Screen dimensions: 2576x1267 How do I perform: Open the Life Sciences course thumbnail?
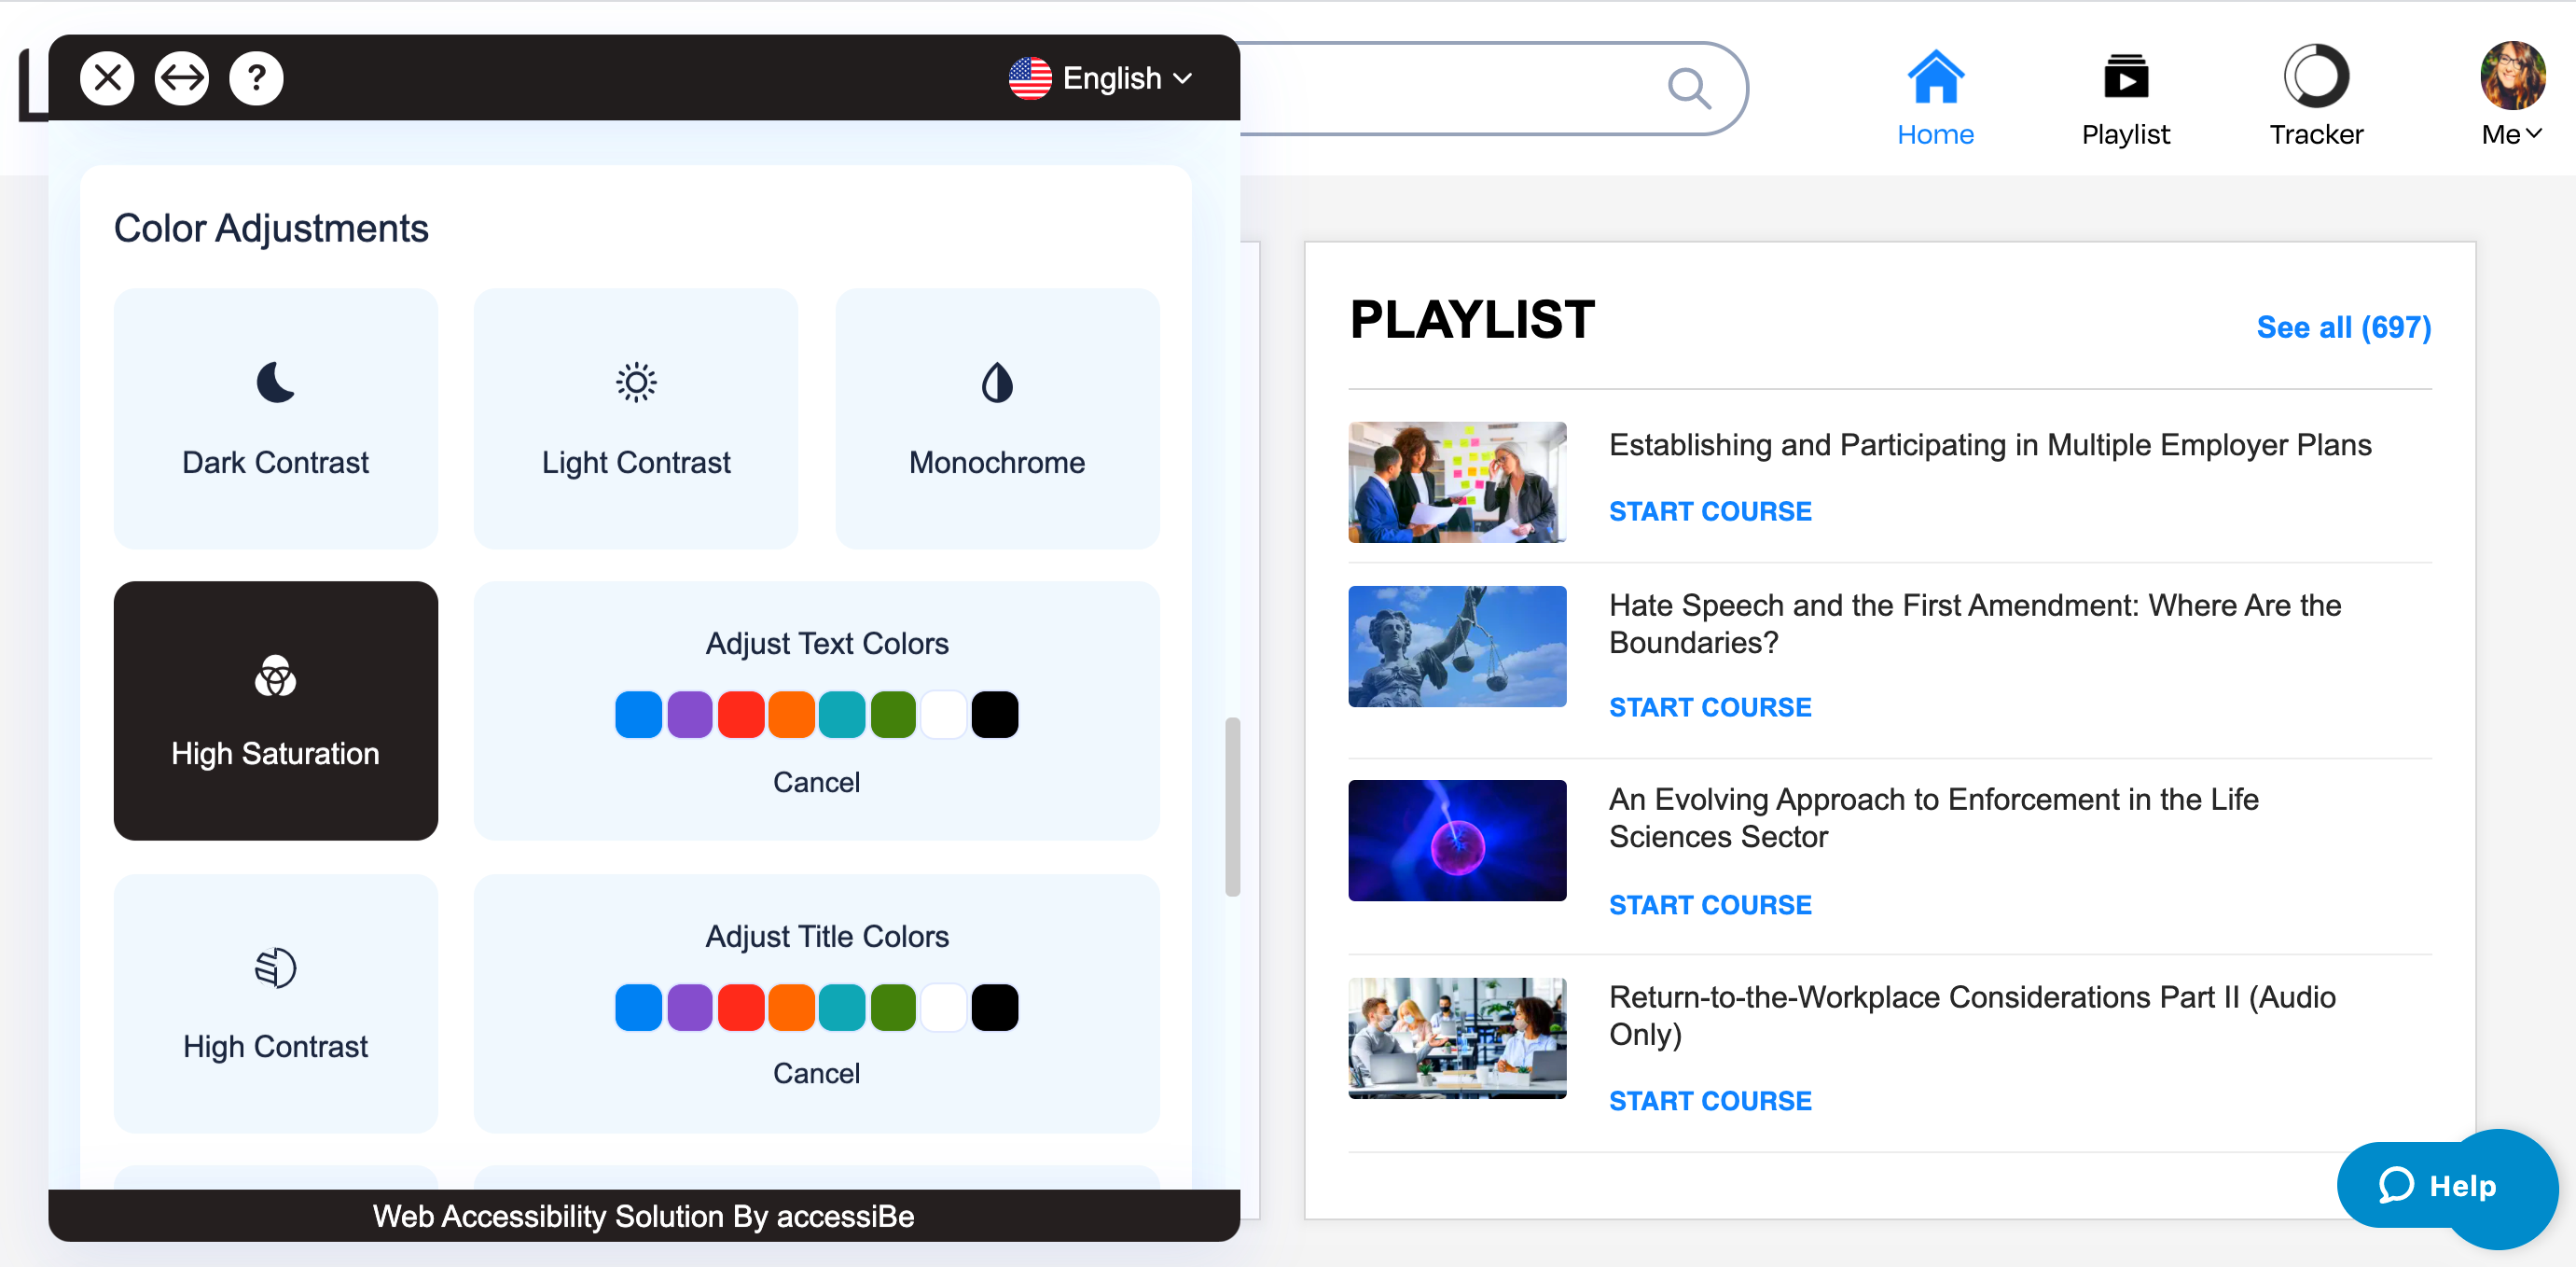click(1456, 840)
